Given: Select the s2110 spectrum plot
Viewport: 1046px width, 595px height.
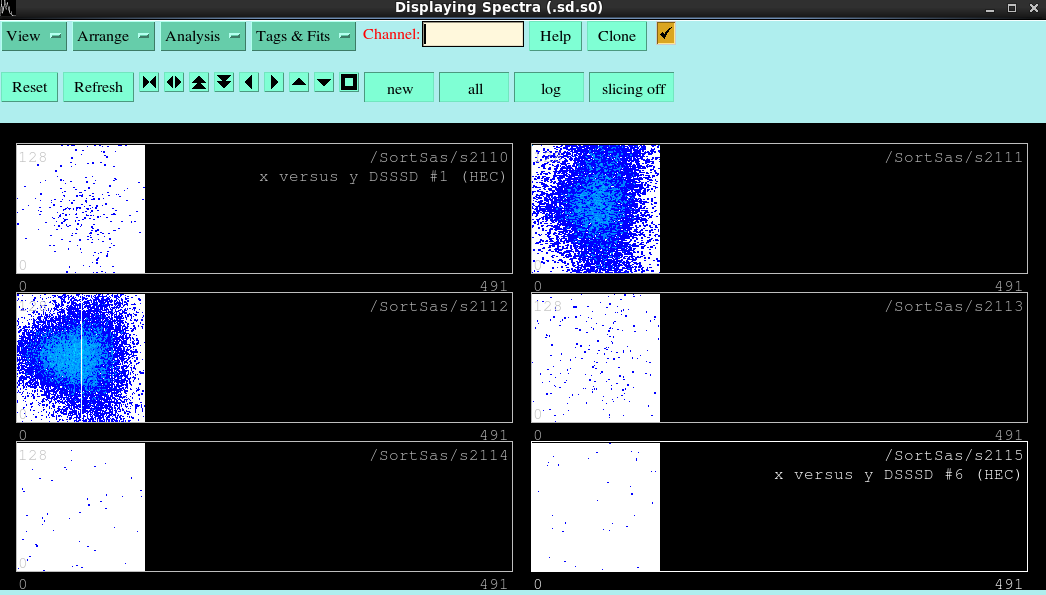Looking at the screenshot, I should click(264, 209).
